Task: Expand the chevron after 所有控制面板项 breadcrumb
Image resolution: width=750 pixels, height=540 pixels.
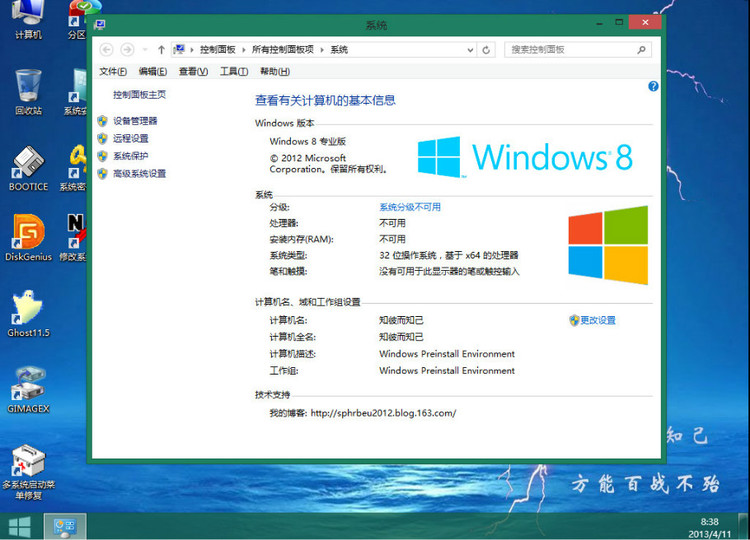Action: (322, 50)
